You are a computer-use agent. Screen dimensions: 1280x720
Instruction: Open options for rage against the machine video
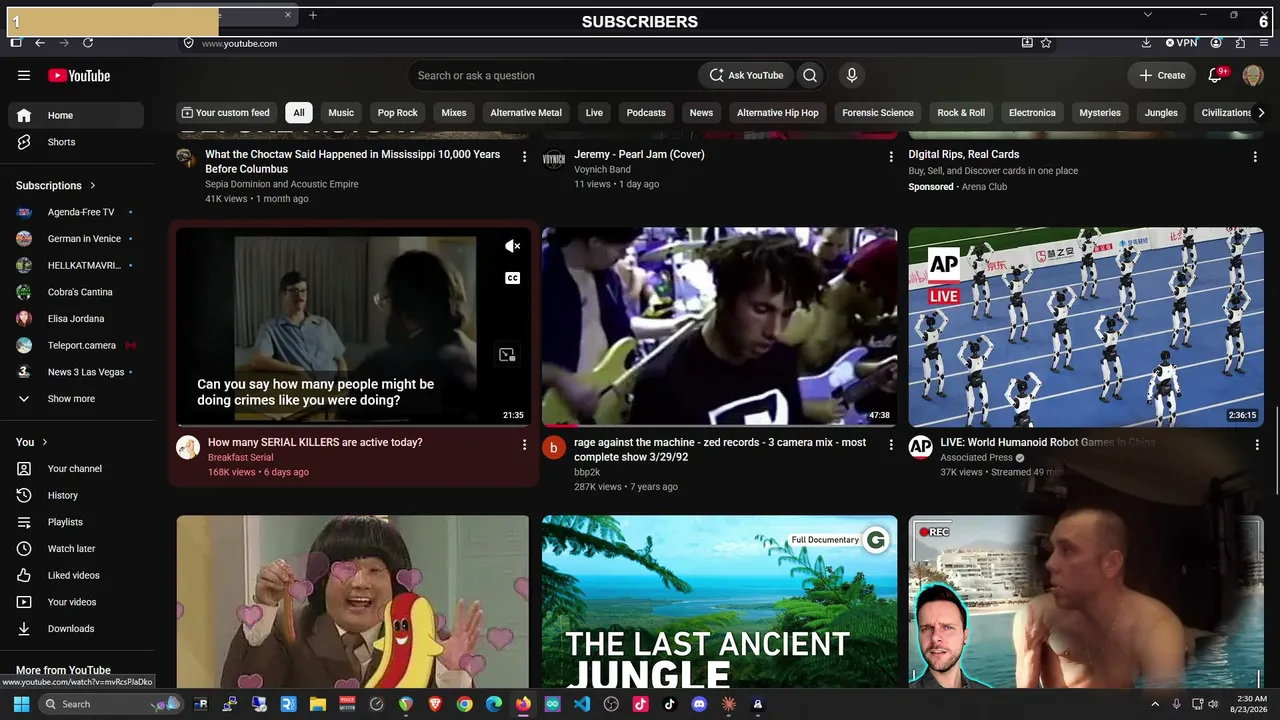tap(891, 445)
